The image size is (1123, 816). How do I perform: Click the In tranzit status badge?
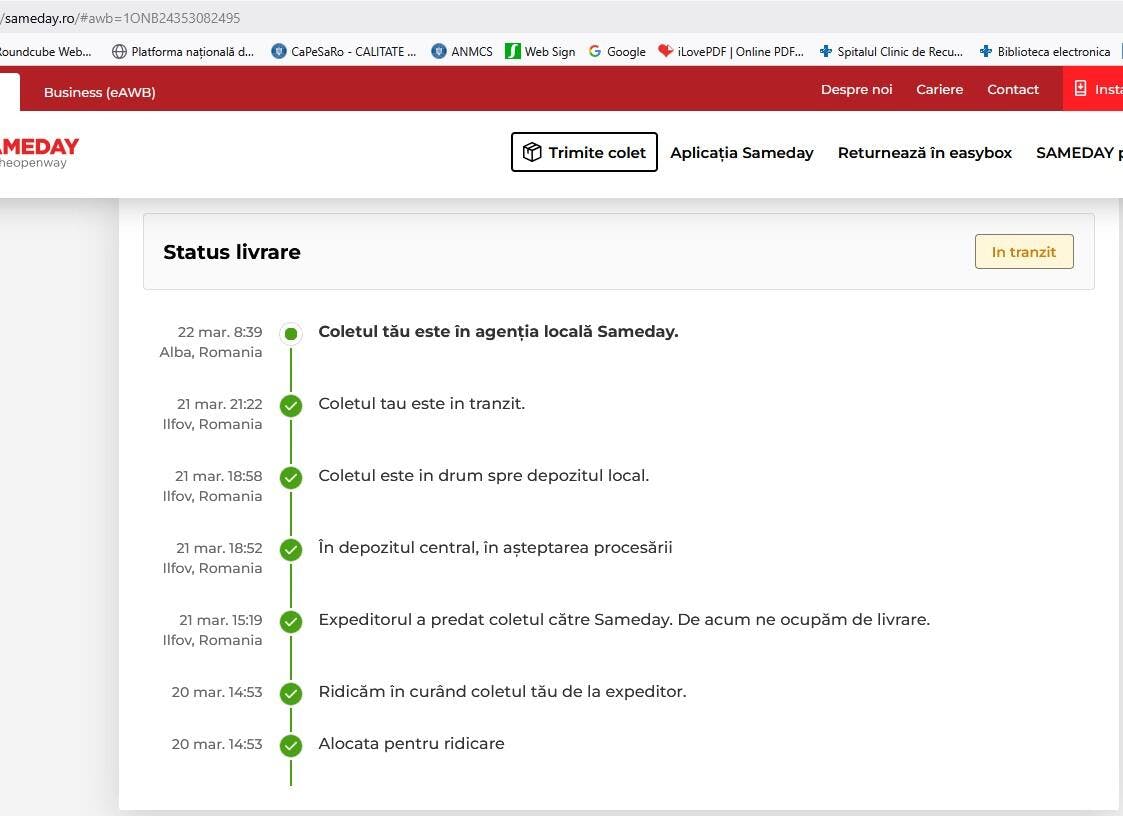click(1023, 252)
